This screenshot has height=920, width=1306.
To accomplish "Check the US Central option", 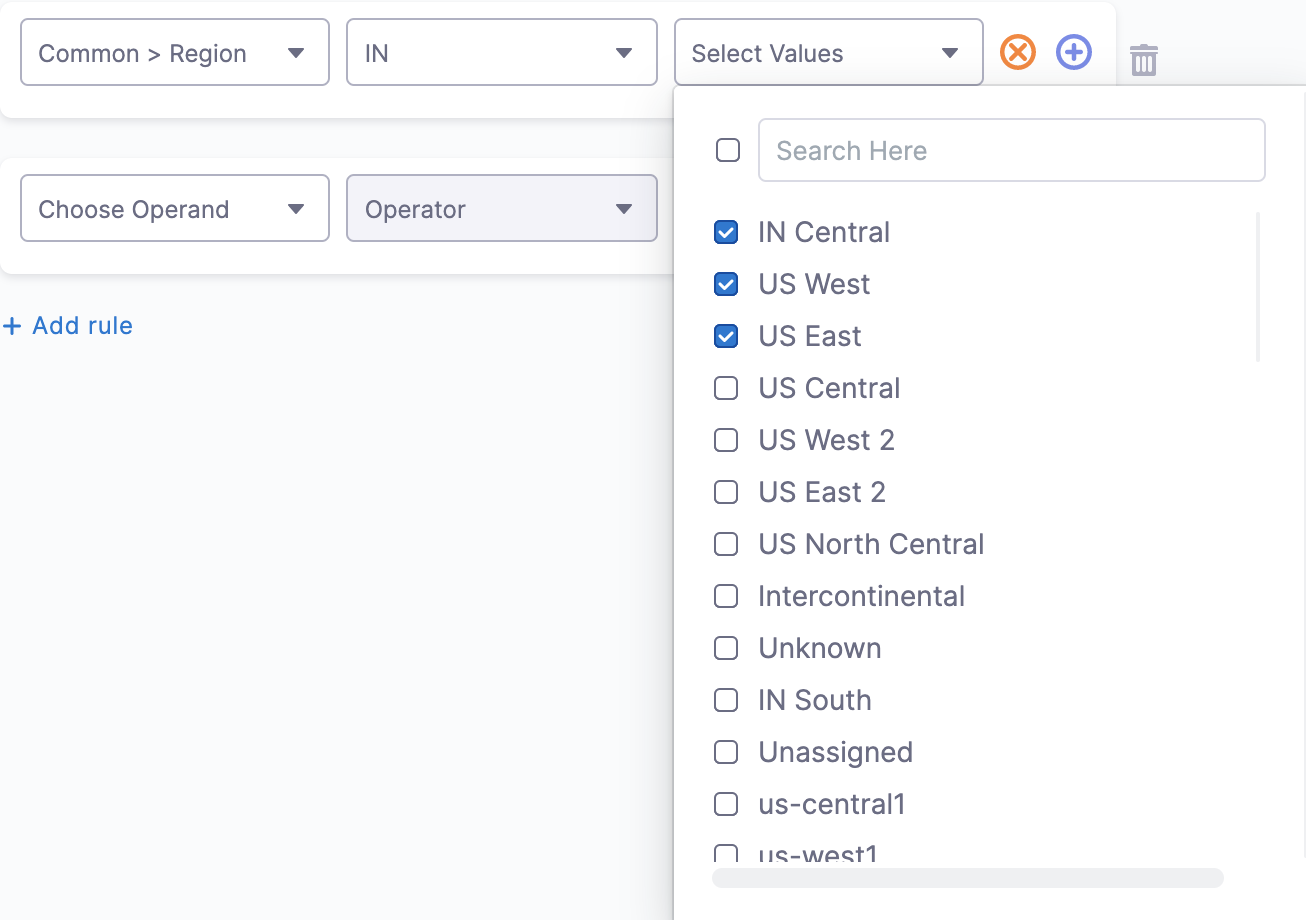I will point(726,388).
